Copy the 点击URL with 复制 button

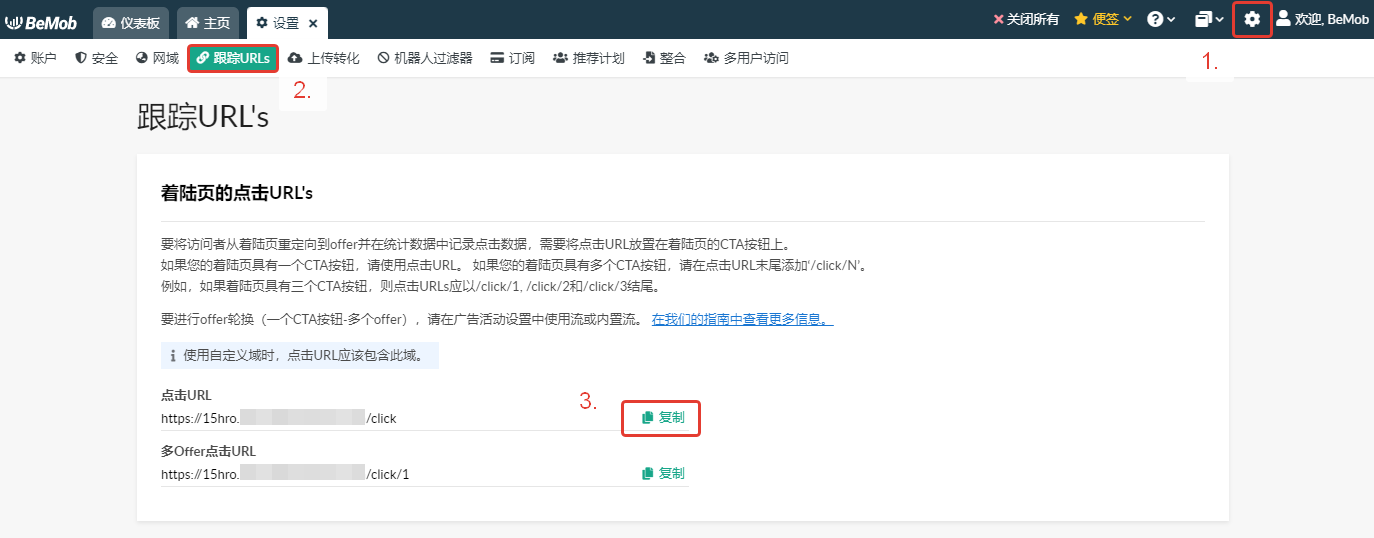663,417
